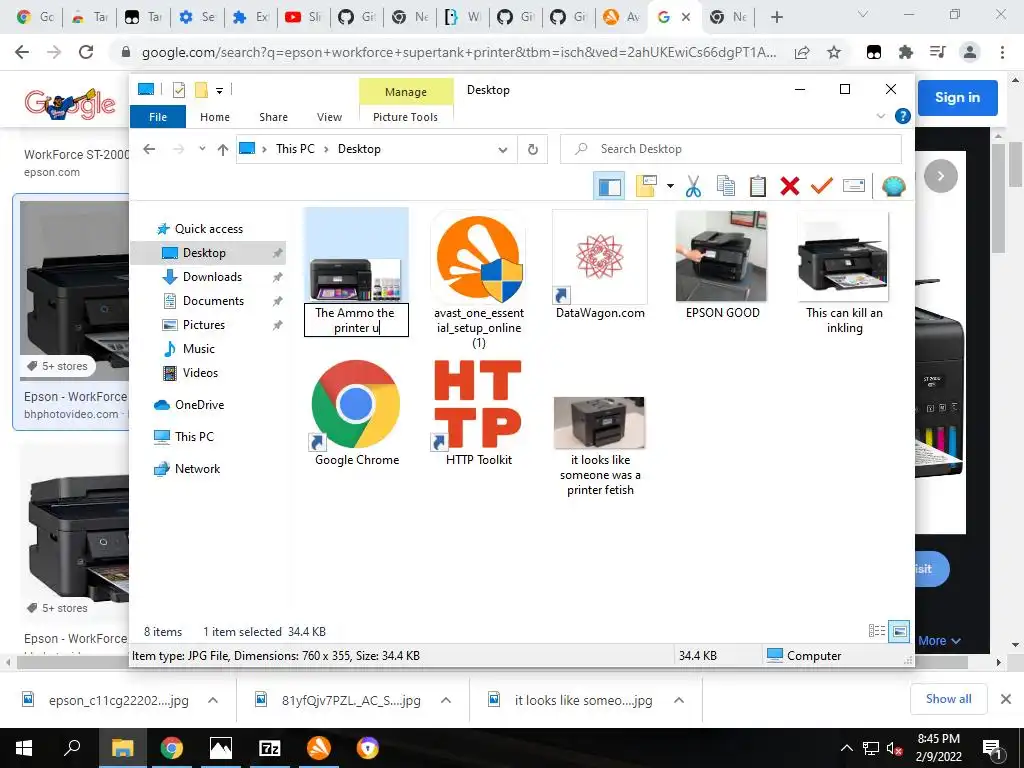Select Music in navigation pane

[199, 349]
